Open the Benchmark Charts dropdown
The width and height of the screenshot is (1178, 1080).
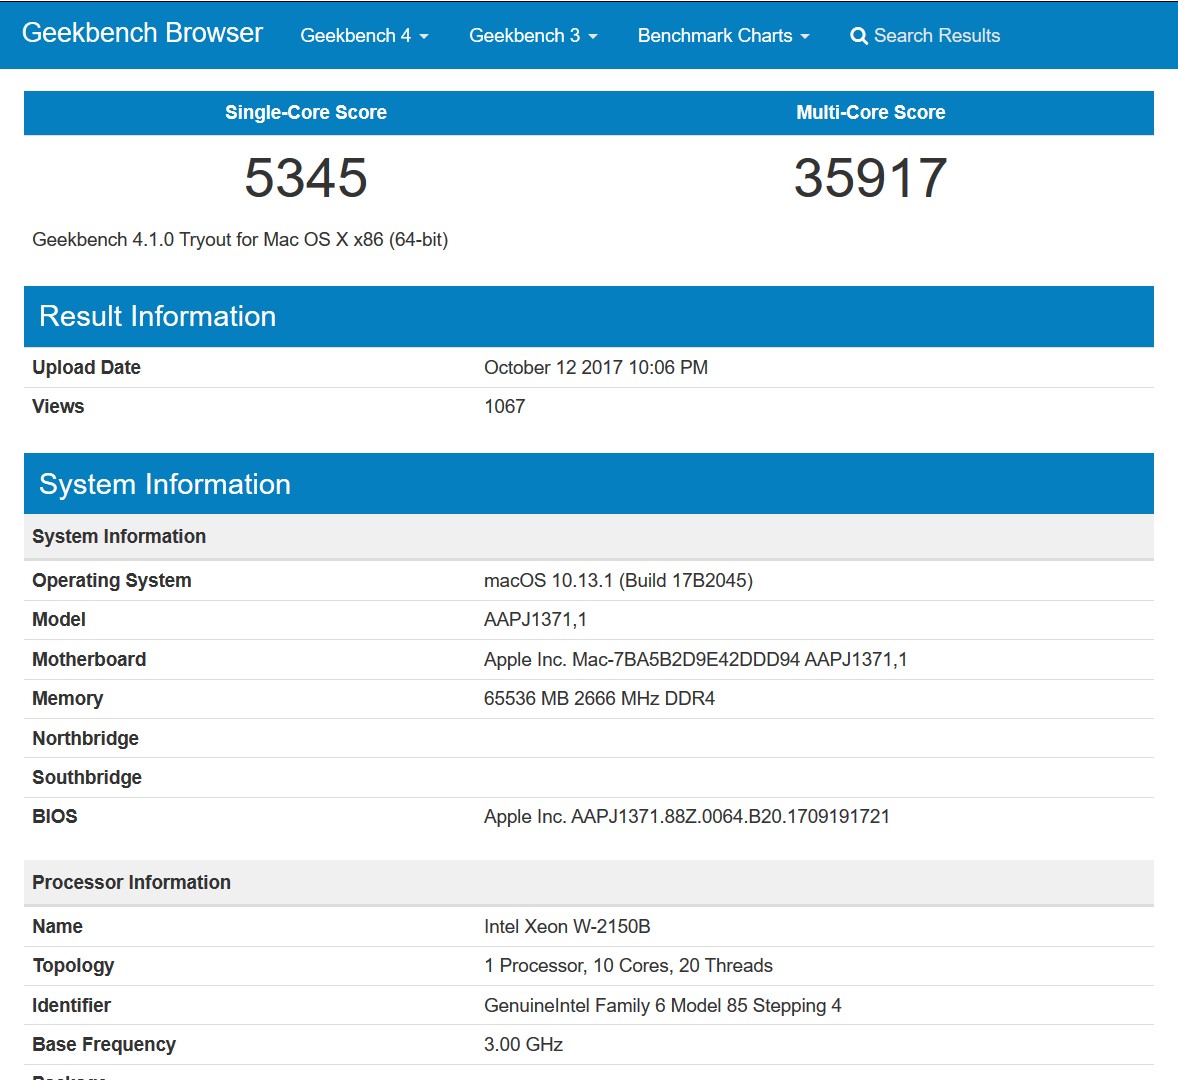(x=723, y=36)
